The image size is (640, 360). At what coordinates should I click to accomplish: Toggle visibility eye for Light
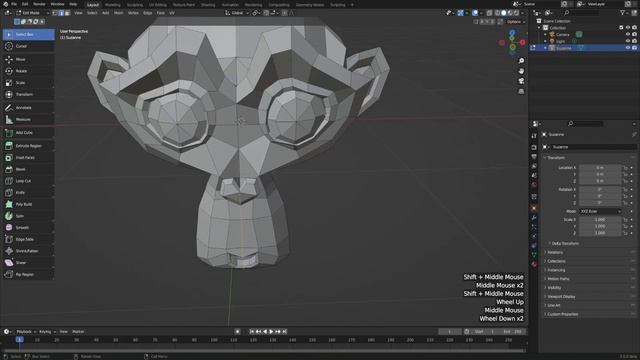pos(628,41)
